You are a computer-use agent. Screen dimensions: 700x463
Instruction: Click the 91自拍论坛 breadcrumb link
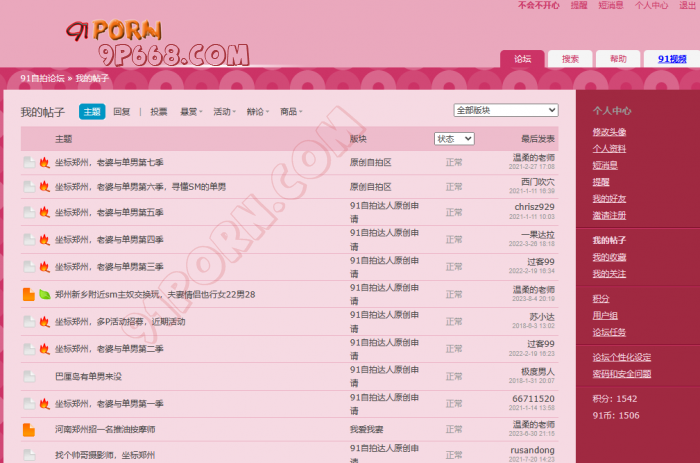pyautogui.click(x=43, y=78)
